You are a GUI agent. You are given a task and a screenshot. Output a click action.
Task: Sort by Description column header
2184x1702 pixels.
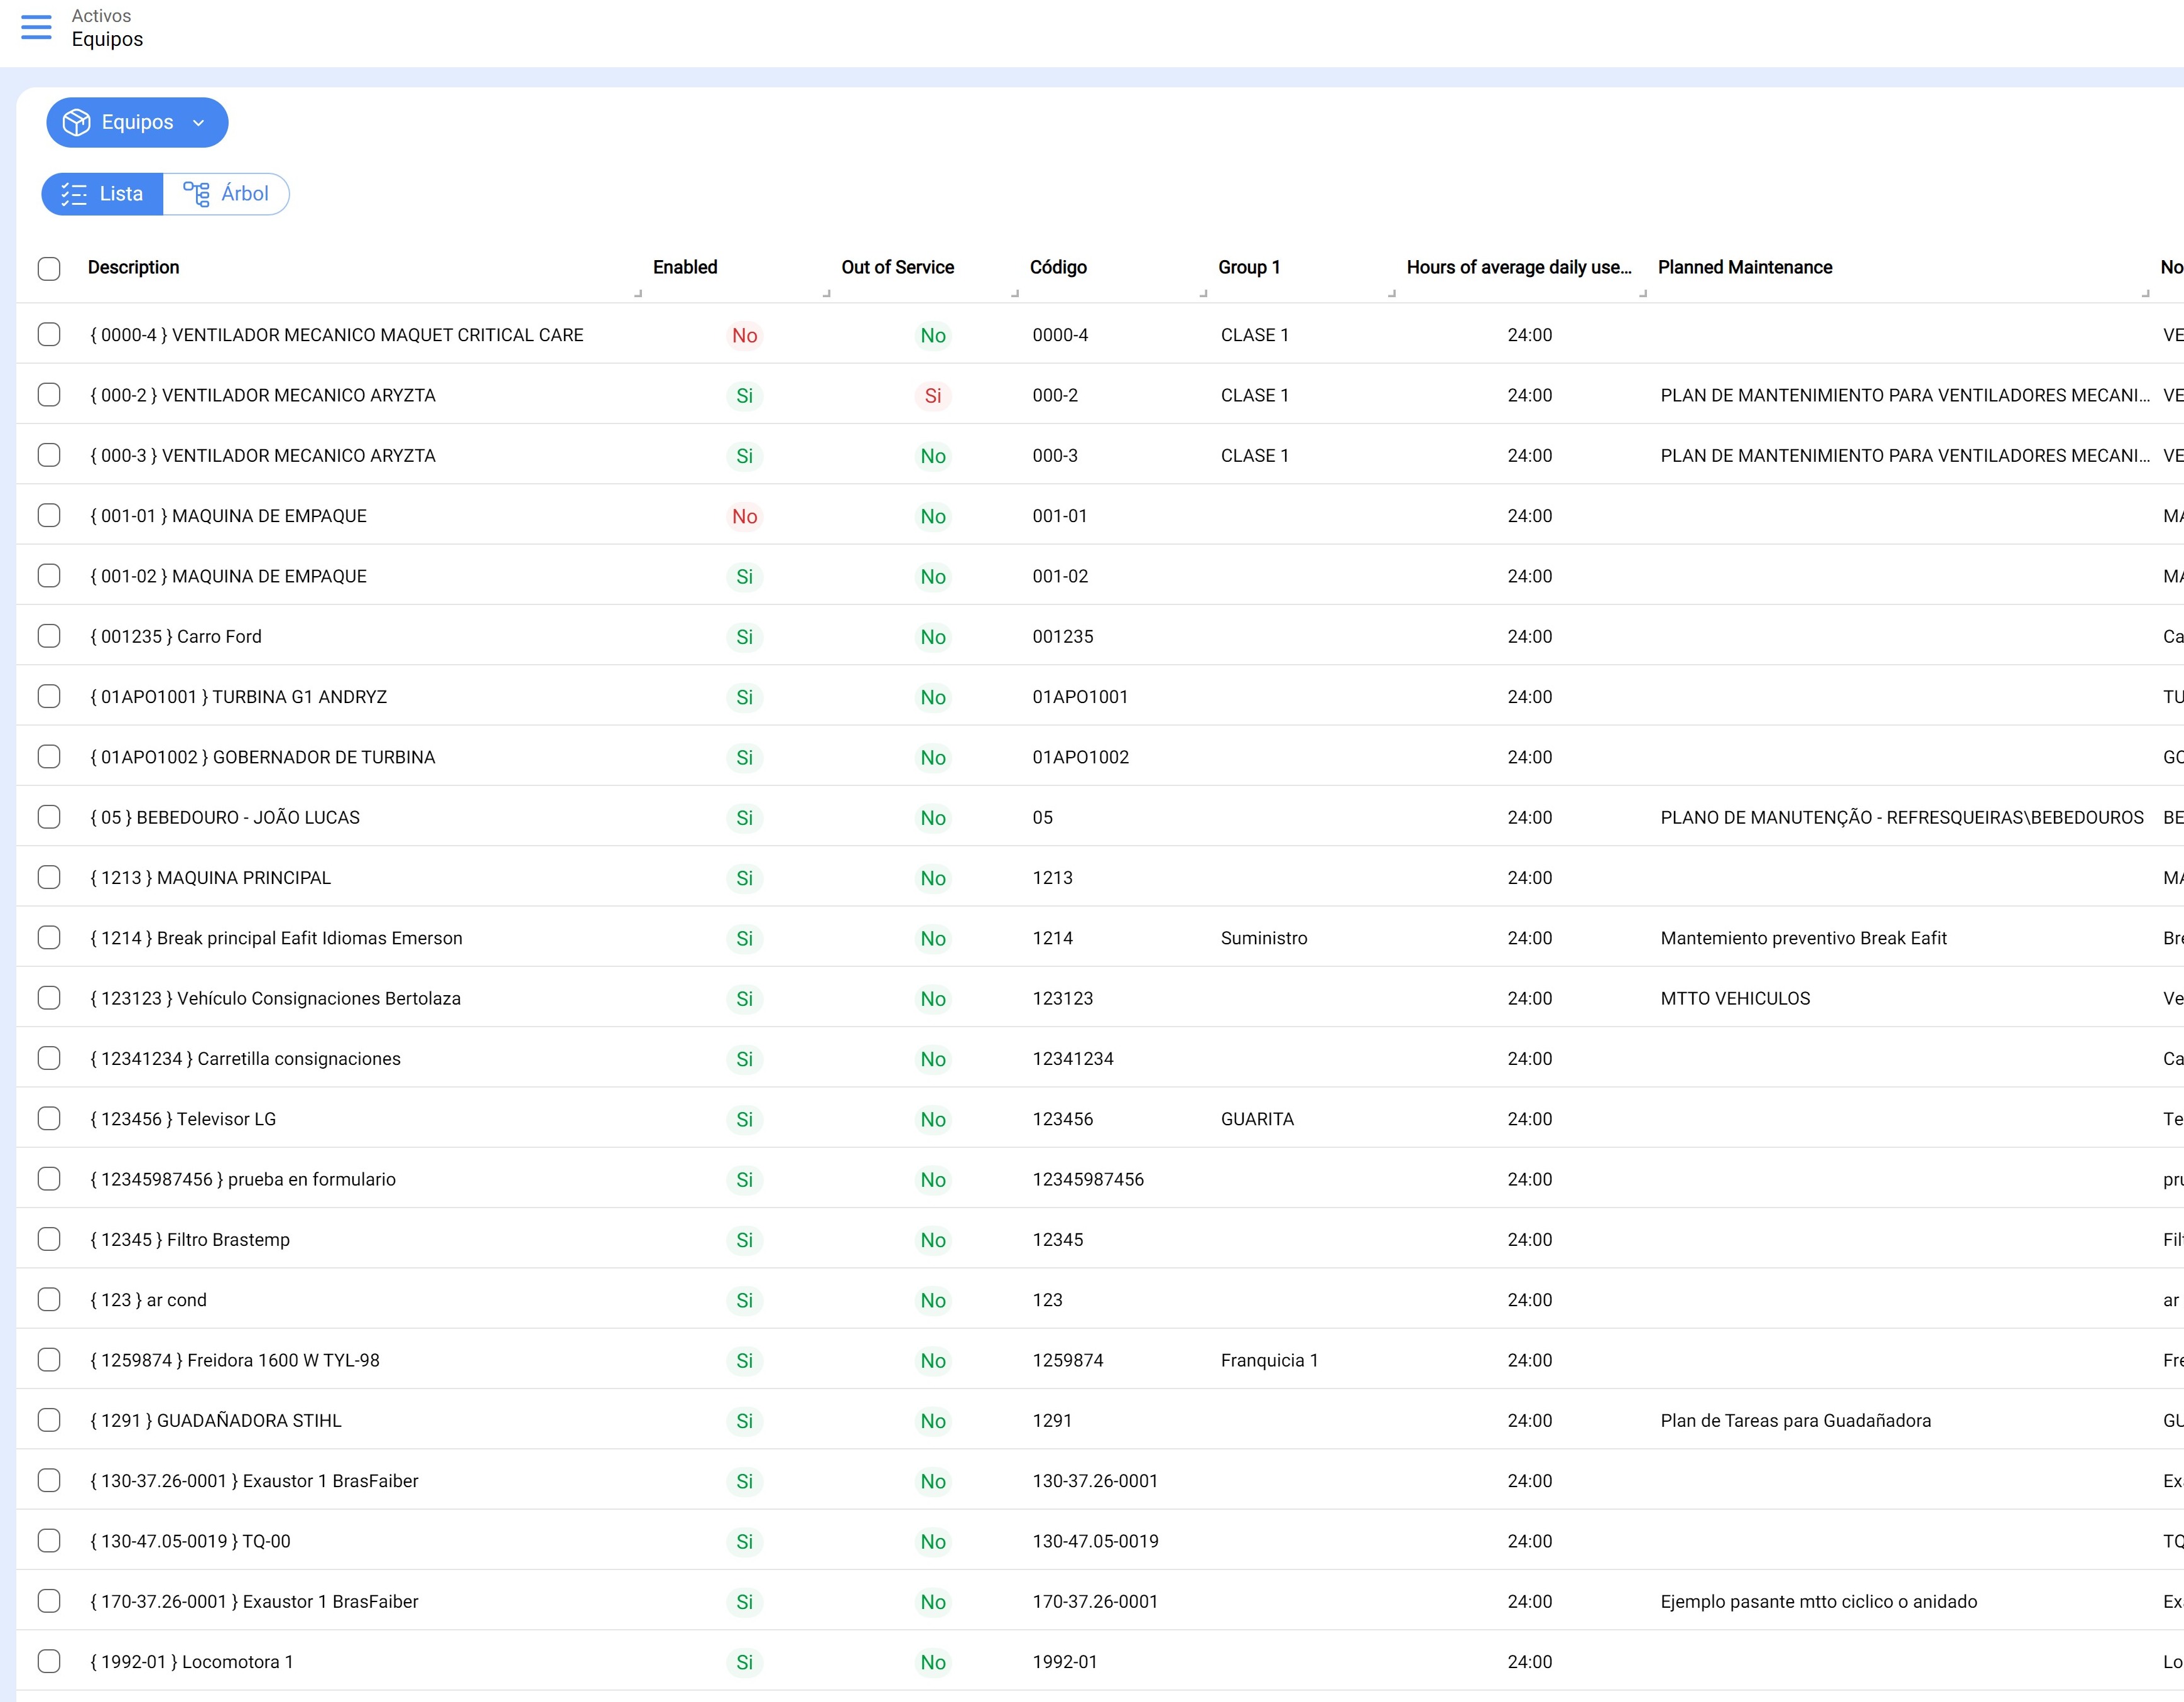[x=134, y=267]
